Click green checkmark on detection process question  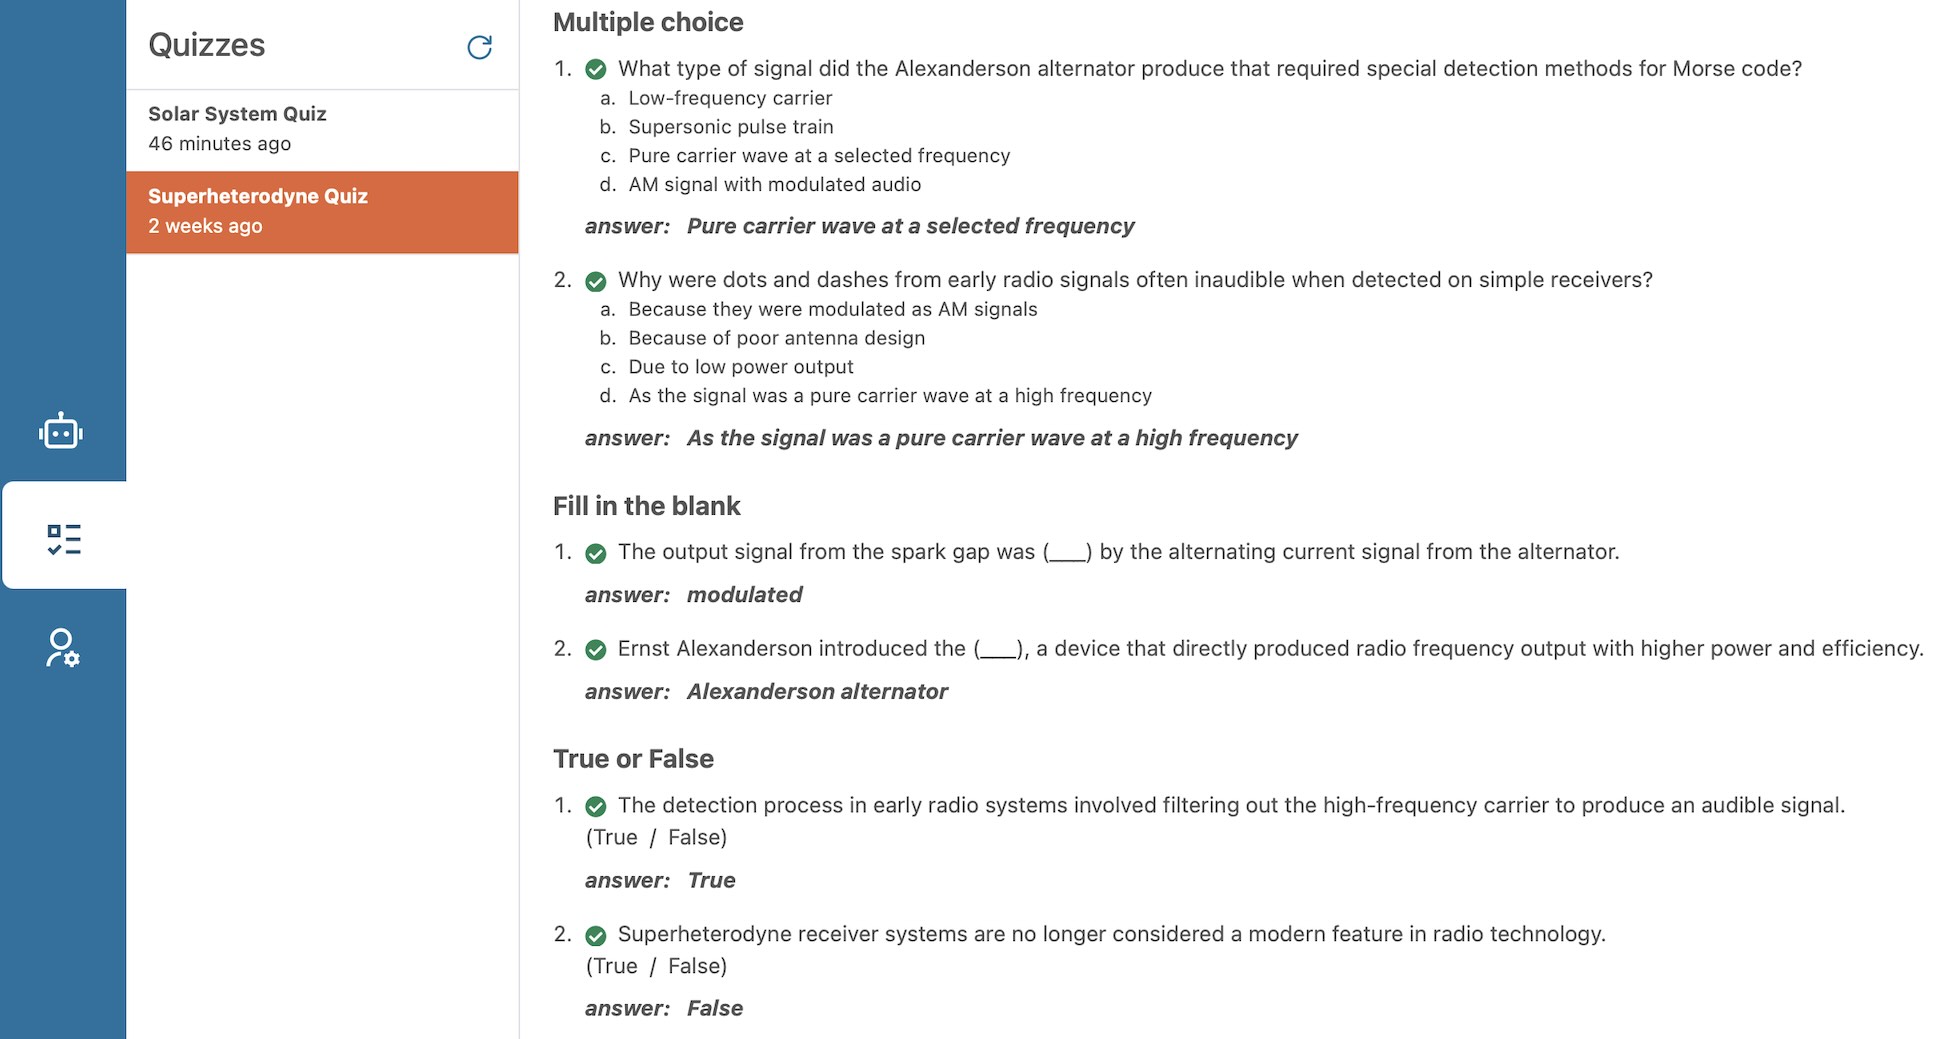[596, 806]
